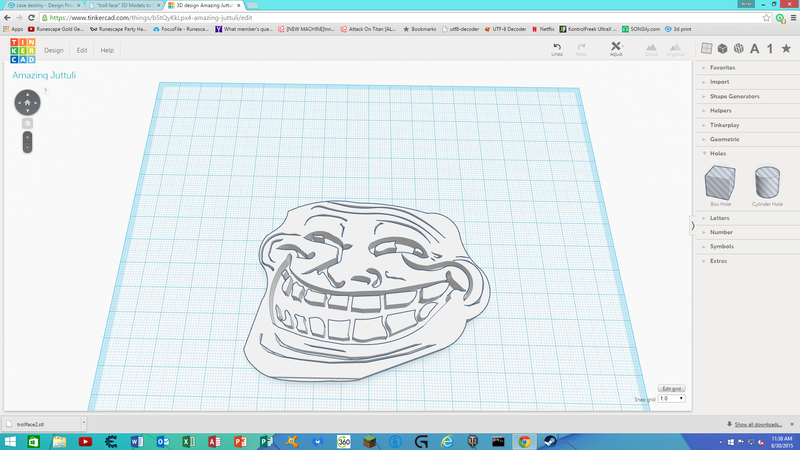Screen dimensions: 800x450
Task: Click the Group shapes icon
Action: coord(651,49)
